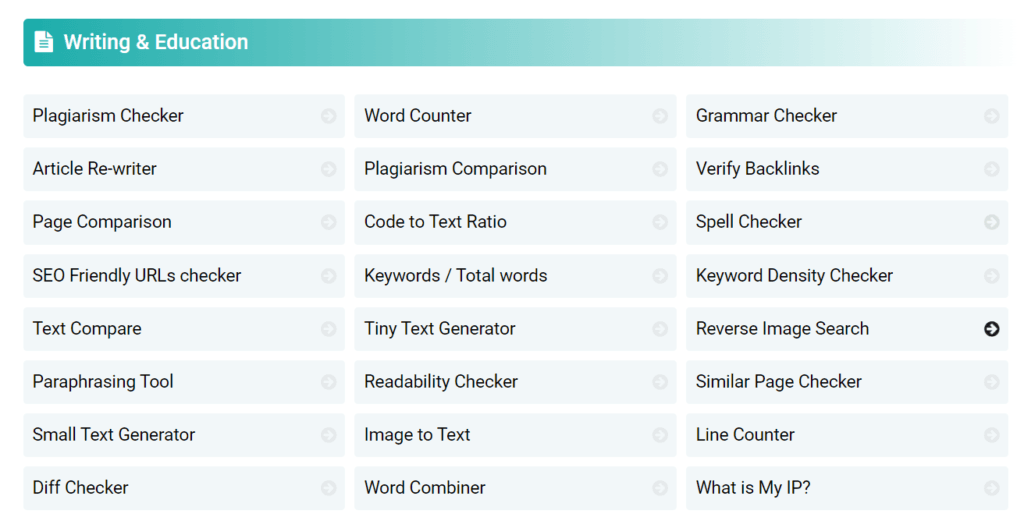The width and height of the screenshot is (1024, 528).
Task: Go to Verify Backlinks
Action: [x=757, y=169]
